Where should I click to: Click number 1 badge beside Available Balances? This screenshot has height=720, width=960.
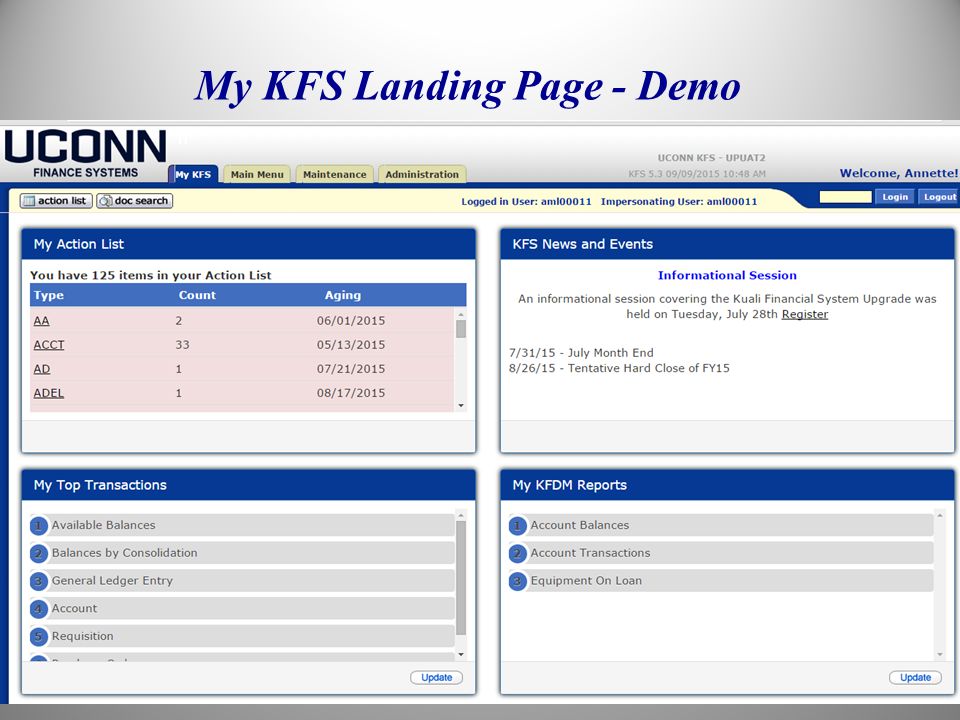tap(39, 525)
